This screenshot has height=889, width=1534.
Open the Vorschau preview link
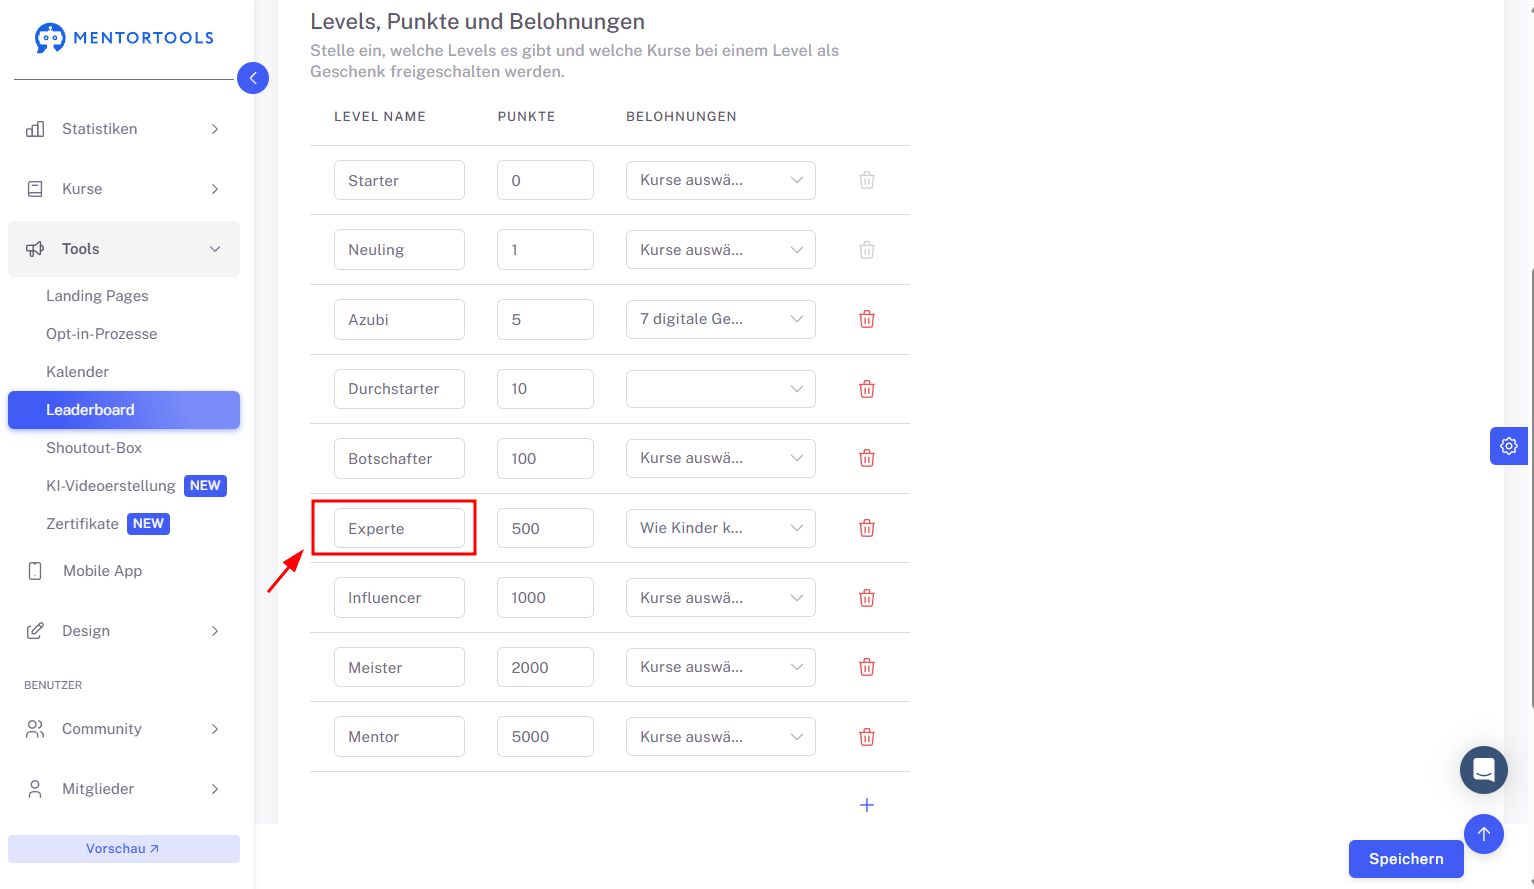pyautogui.click(x=124, y=849)
